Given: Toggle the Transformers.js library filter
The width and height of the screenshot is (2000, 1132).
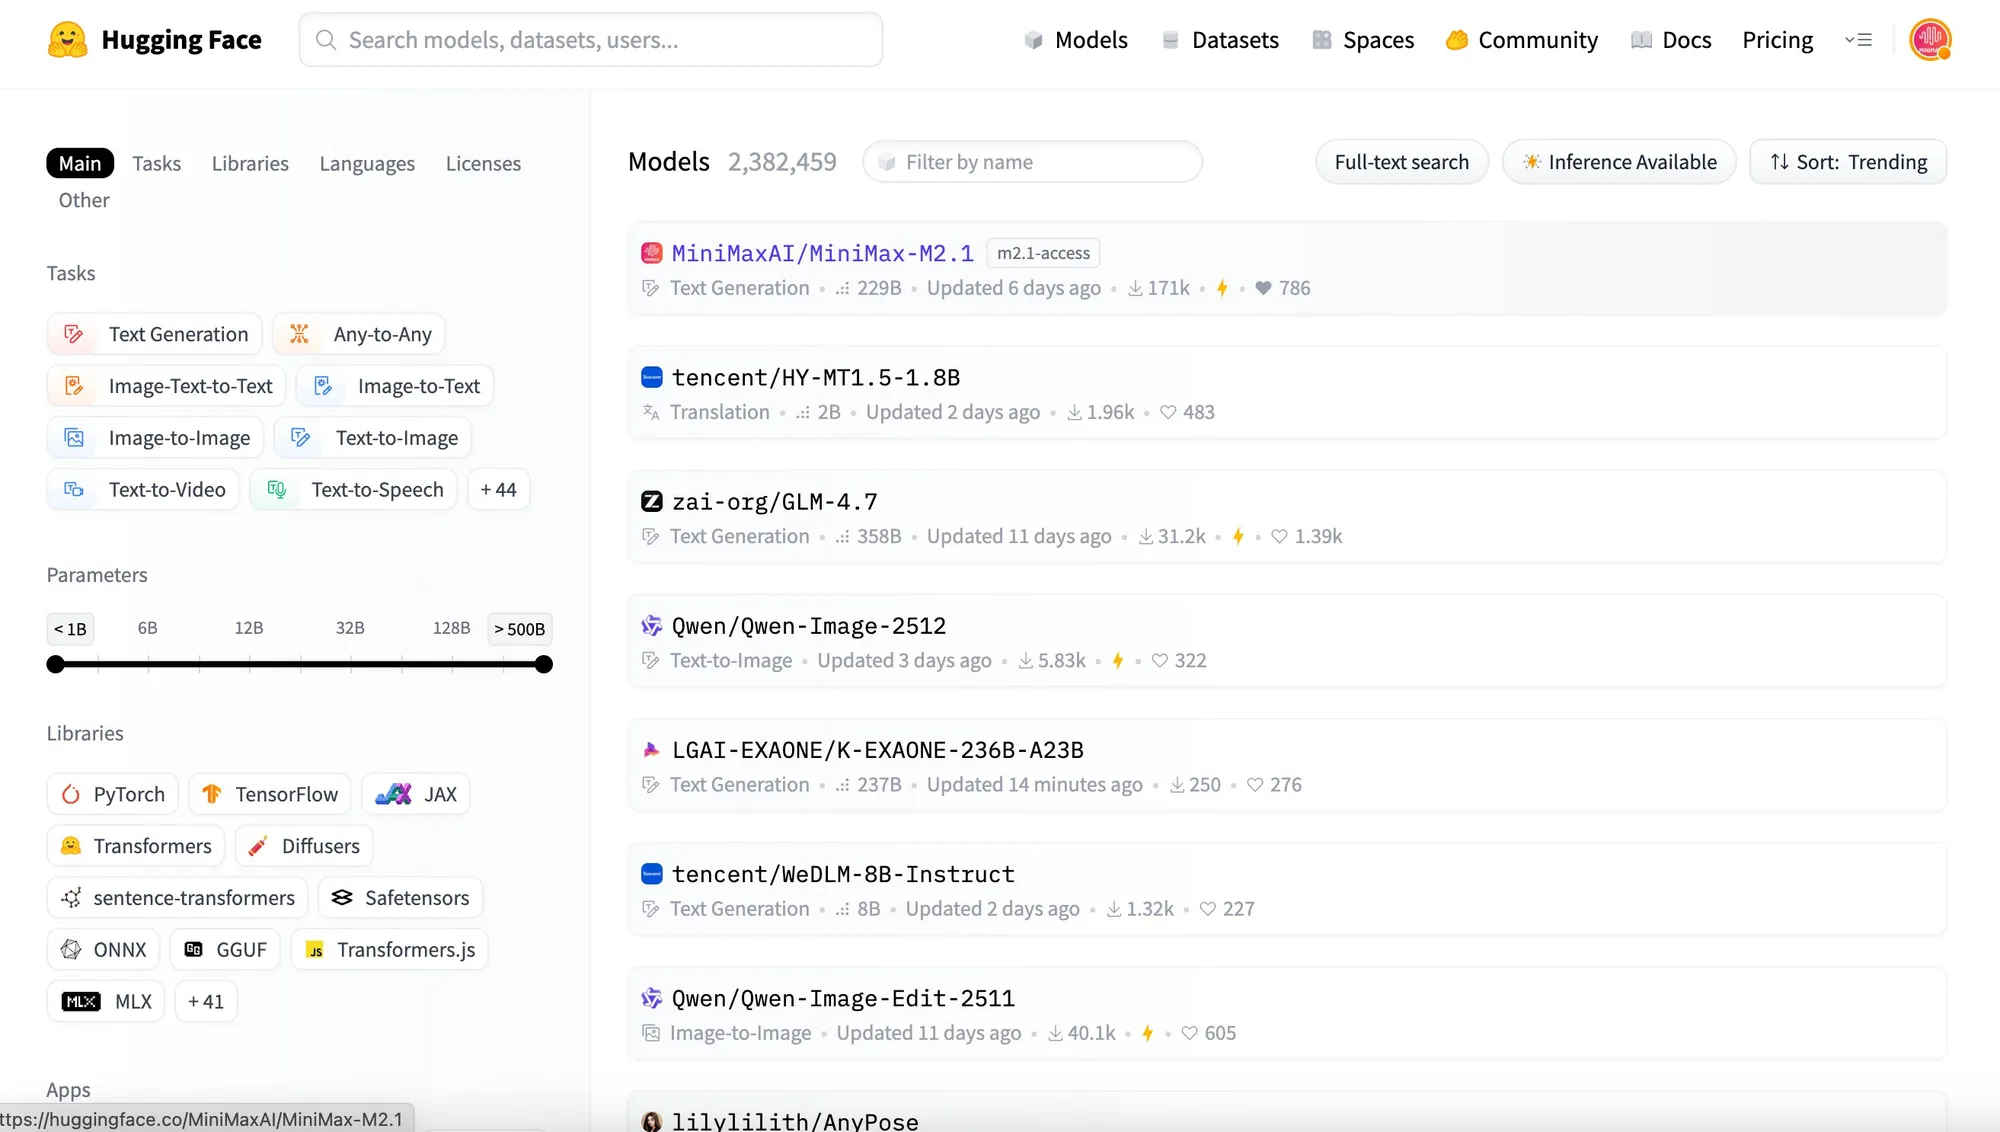Looking at the screenshot, I should pyautogui.click(x=390, y=950).
